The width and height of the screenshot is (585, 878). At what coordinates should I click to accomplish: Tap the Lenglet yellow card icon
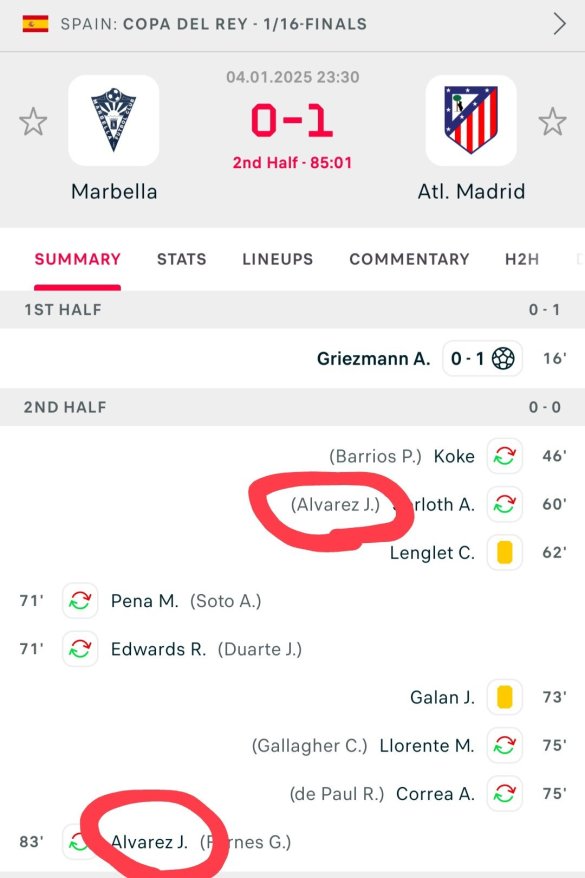coord(505,552)
